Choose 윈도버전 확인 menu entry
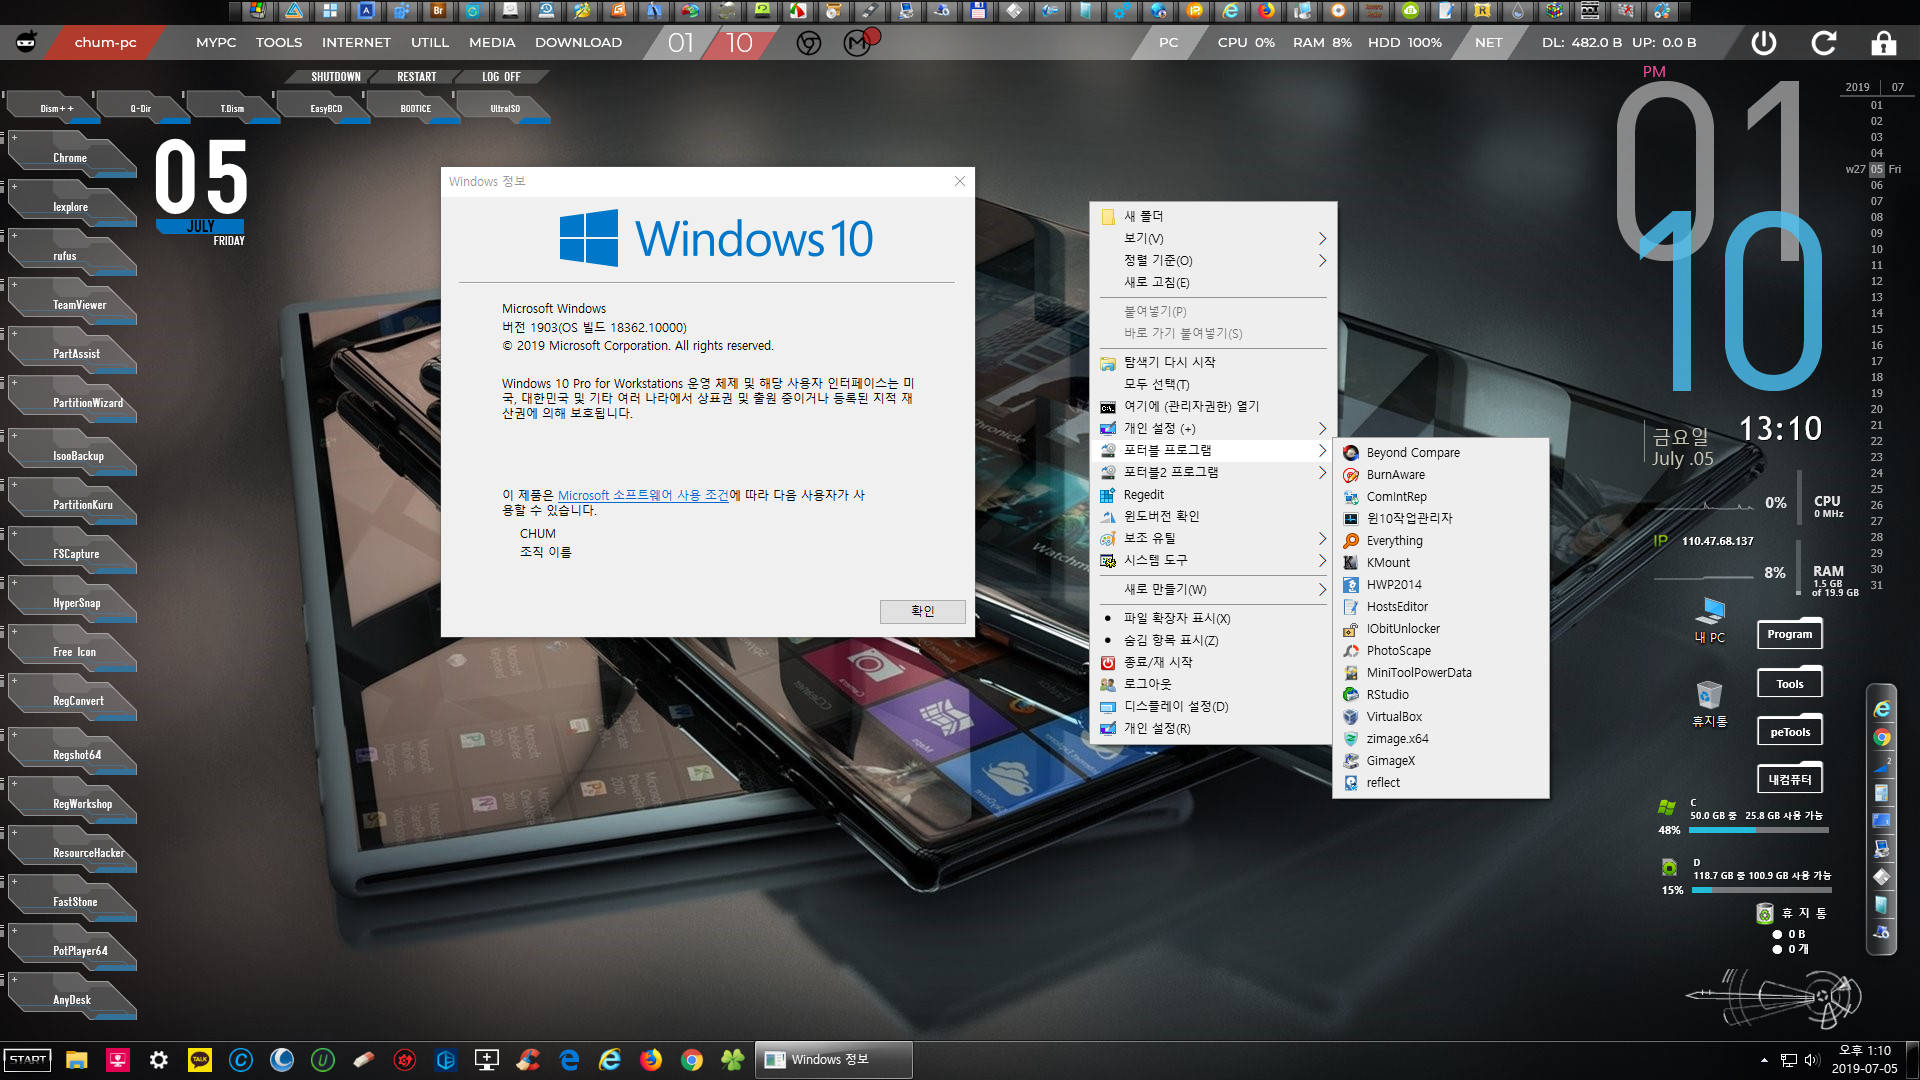Image resolution: width=1920 pixels, height=1080 pixels. pyautogui.click(x=1213, y=516)
